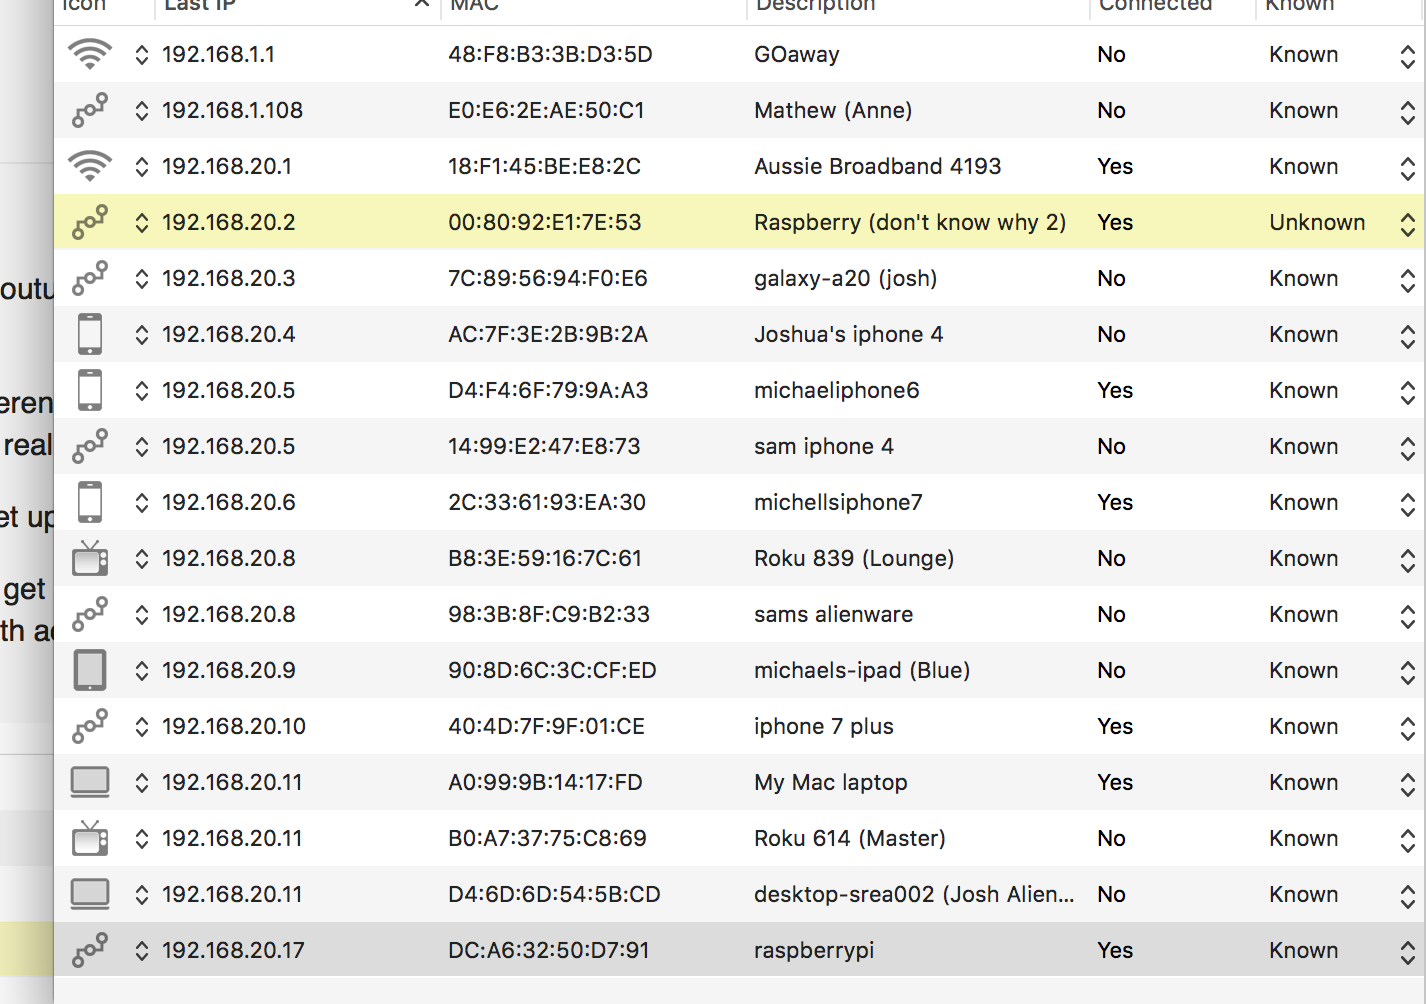The height and width of the screenshot is (1004, 1426).
Task: Click the phone icon for Joshua's iphone 4
Action: (x=90, y=334)
